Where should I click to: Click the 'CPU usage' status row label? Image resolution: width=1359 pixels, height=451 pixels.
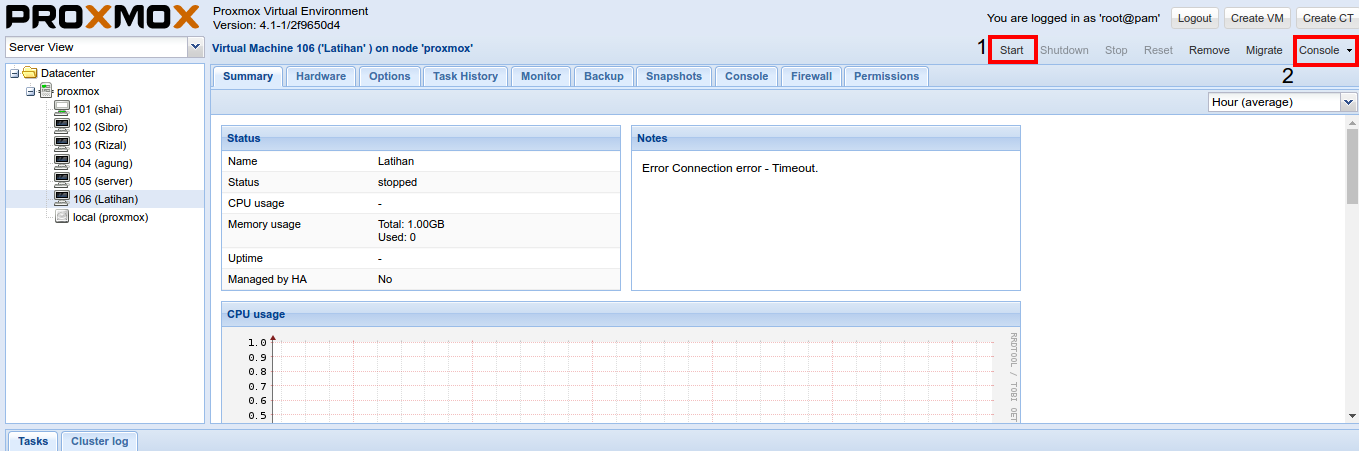click(x=256, y=203)
